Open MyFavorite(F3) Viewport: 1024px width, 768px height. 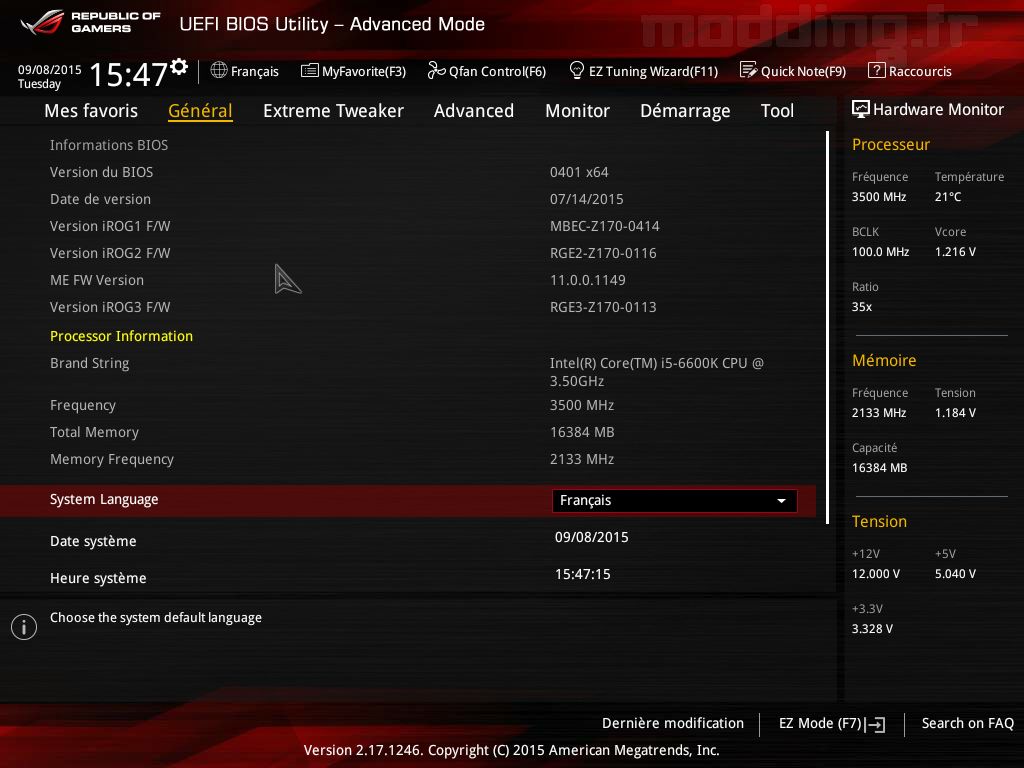(x=353, y=71)
